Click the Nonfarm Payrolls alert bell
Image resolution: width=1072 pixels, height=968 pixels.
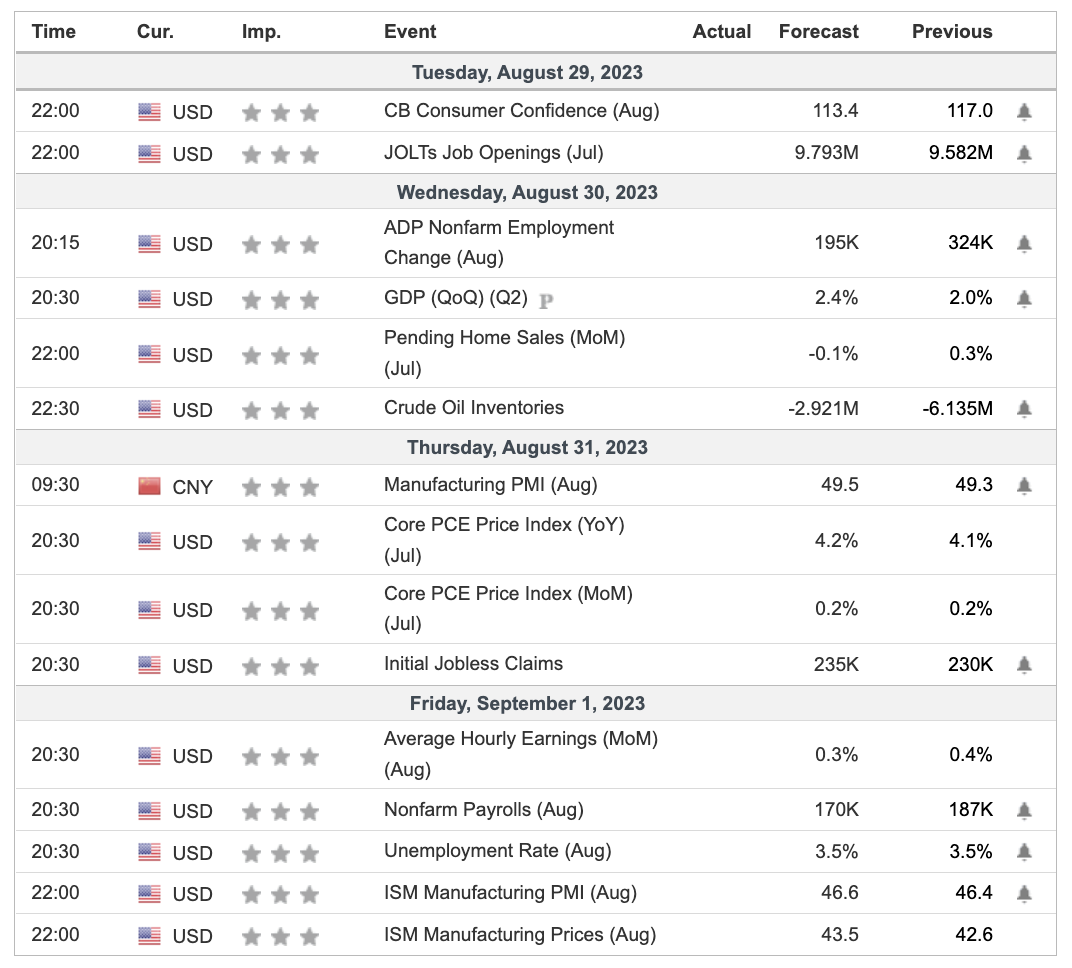[1024, 811]
